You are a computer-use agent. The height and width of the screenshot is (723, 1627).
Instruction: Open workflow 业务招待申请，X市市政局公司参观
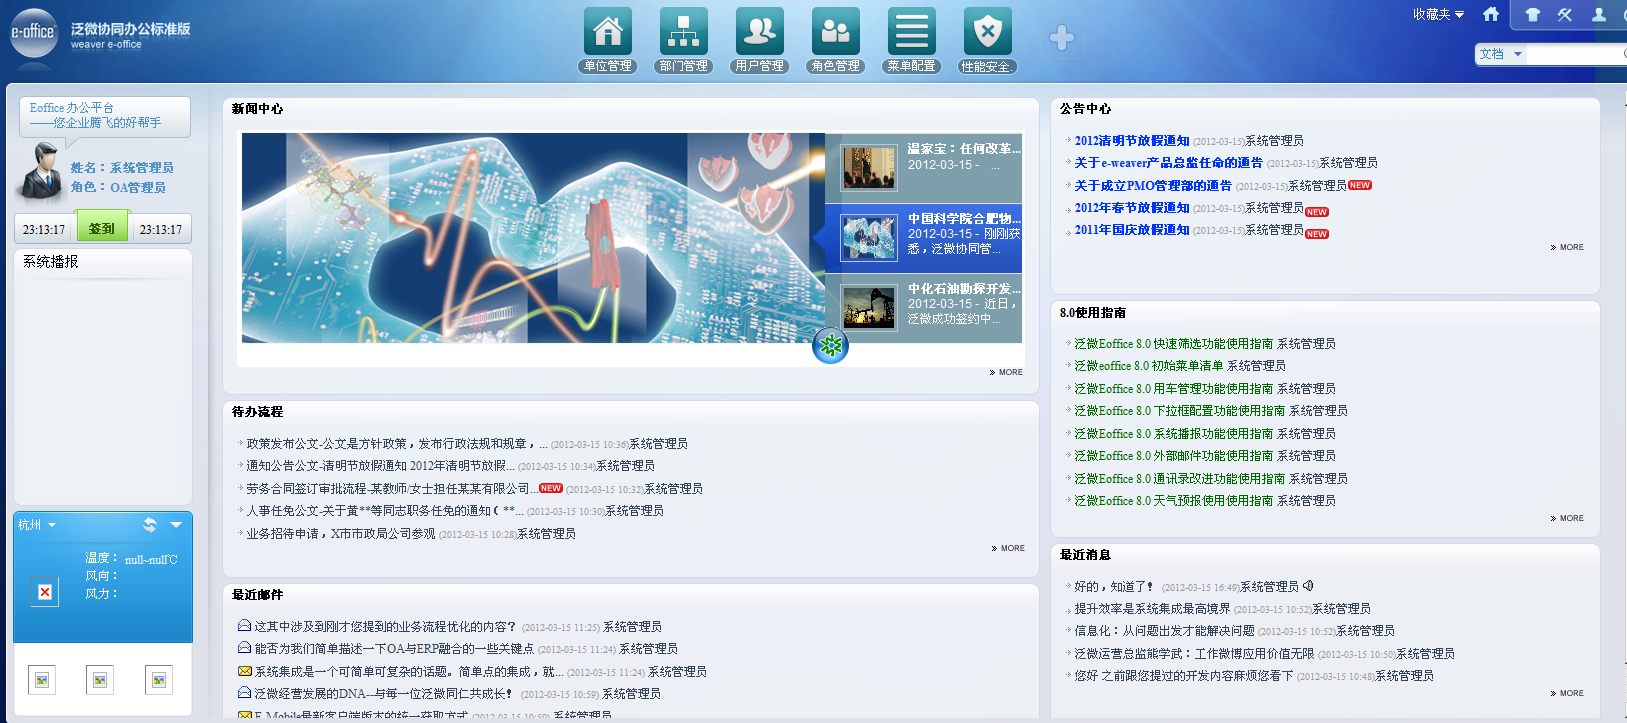(341, 534)
